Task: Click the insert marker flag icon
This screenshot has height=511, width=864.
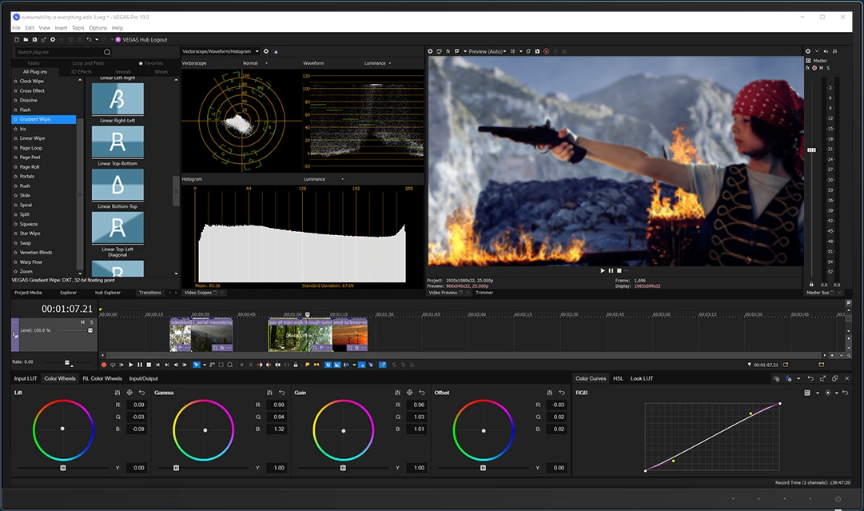Action: tap(307, 365)
